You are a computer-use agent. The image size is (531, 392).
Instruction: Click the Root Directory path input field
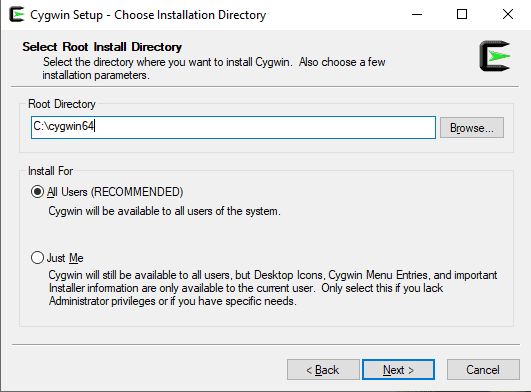233,127
